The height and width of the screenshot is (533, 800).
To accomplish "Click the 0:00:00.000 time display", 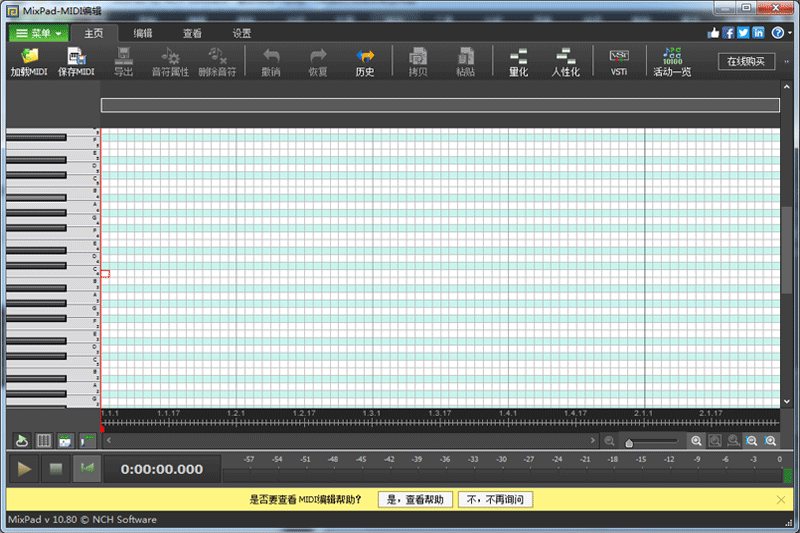I will (162, 469).
